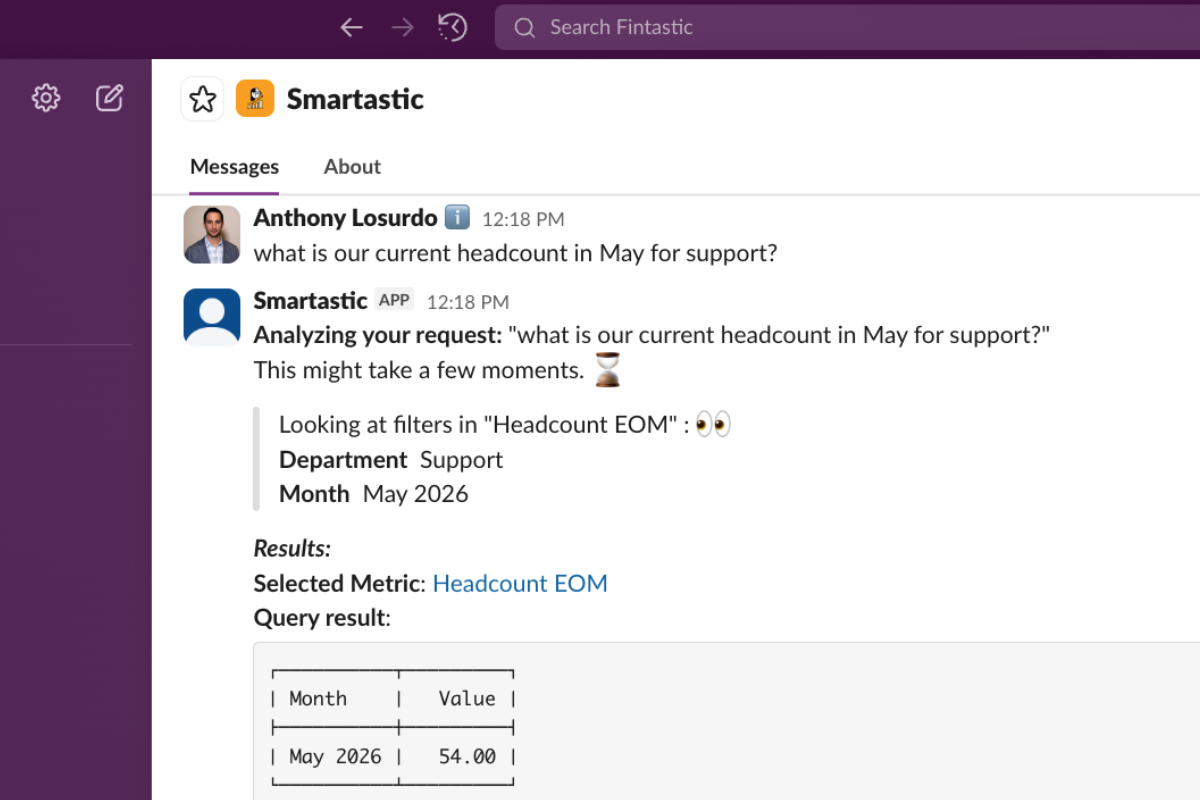Click the info icon beside Anthony Losurdo's name

pos(456,217)
